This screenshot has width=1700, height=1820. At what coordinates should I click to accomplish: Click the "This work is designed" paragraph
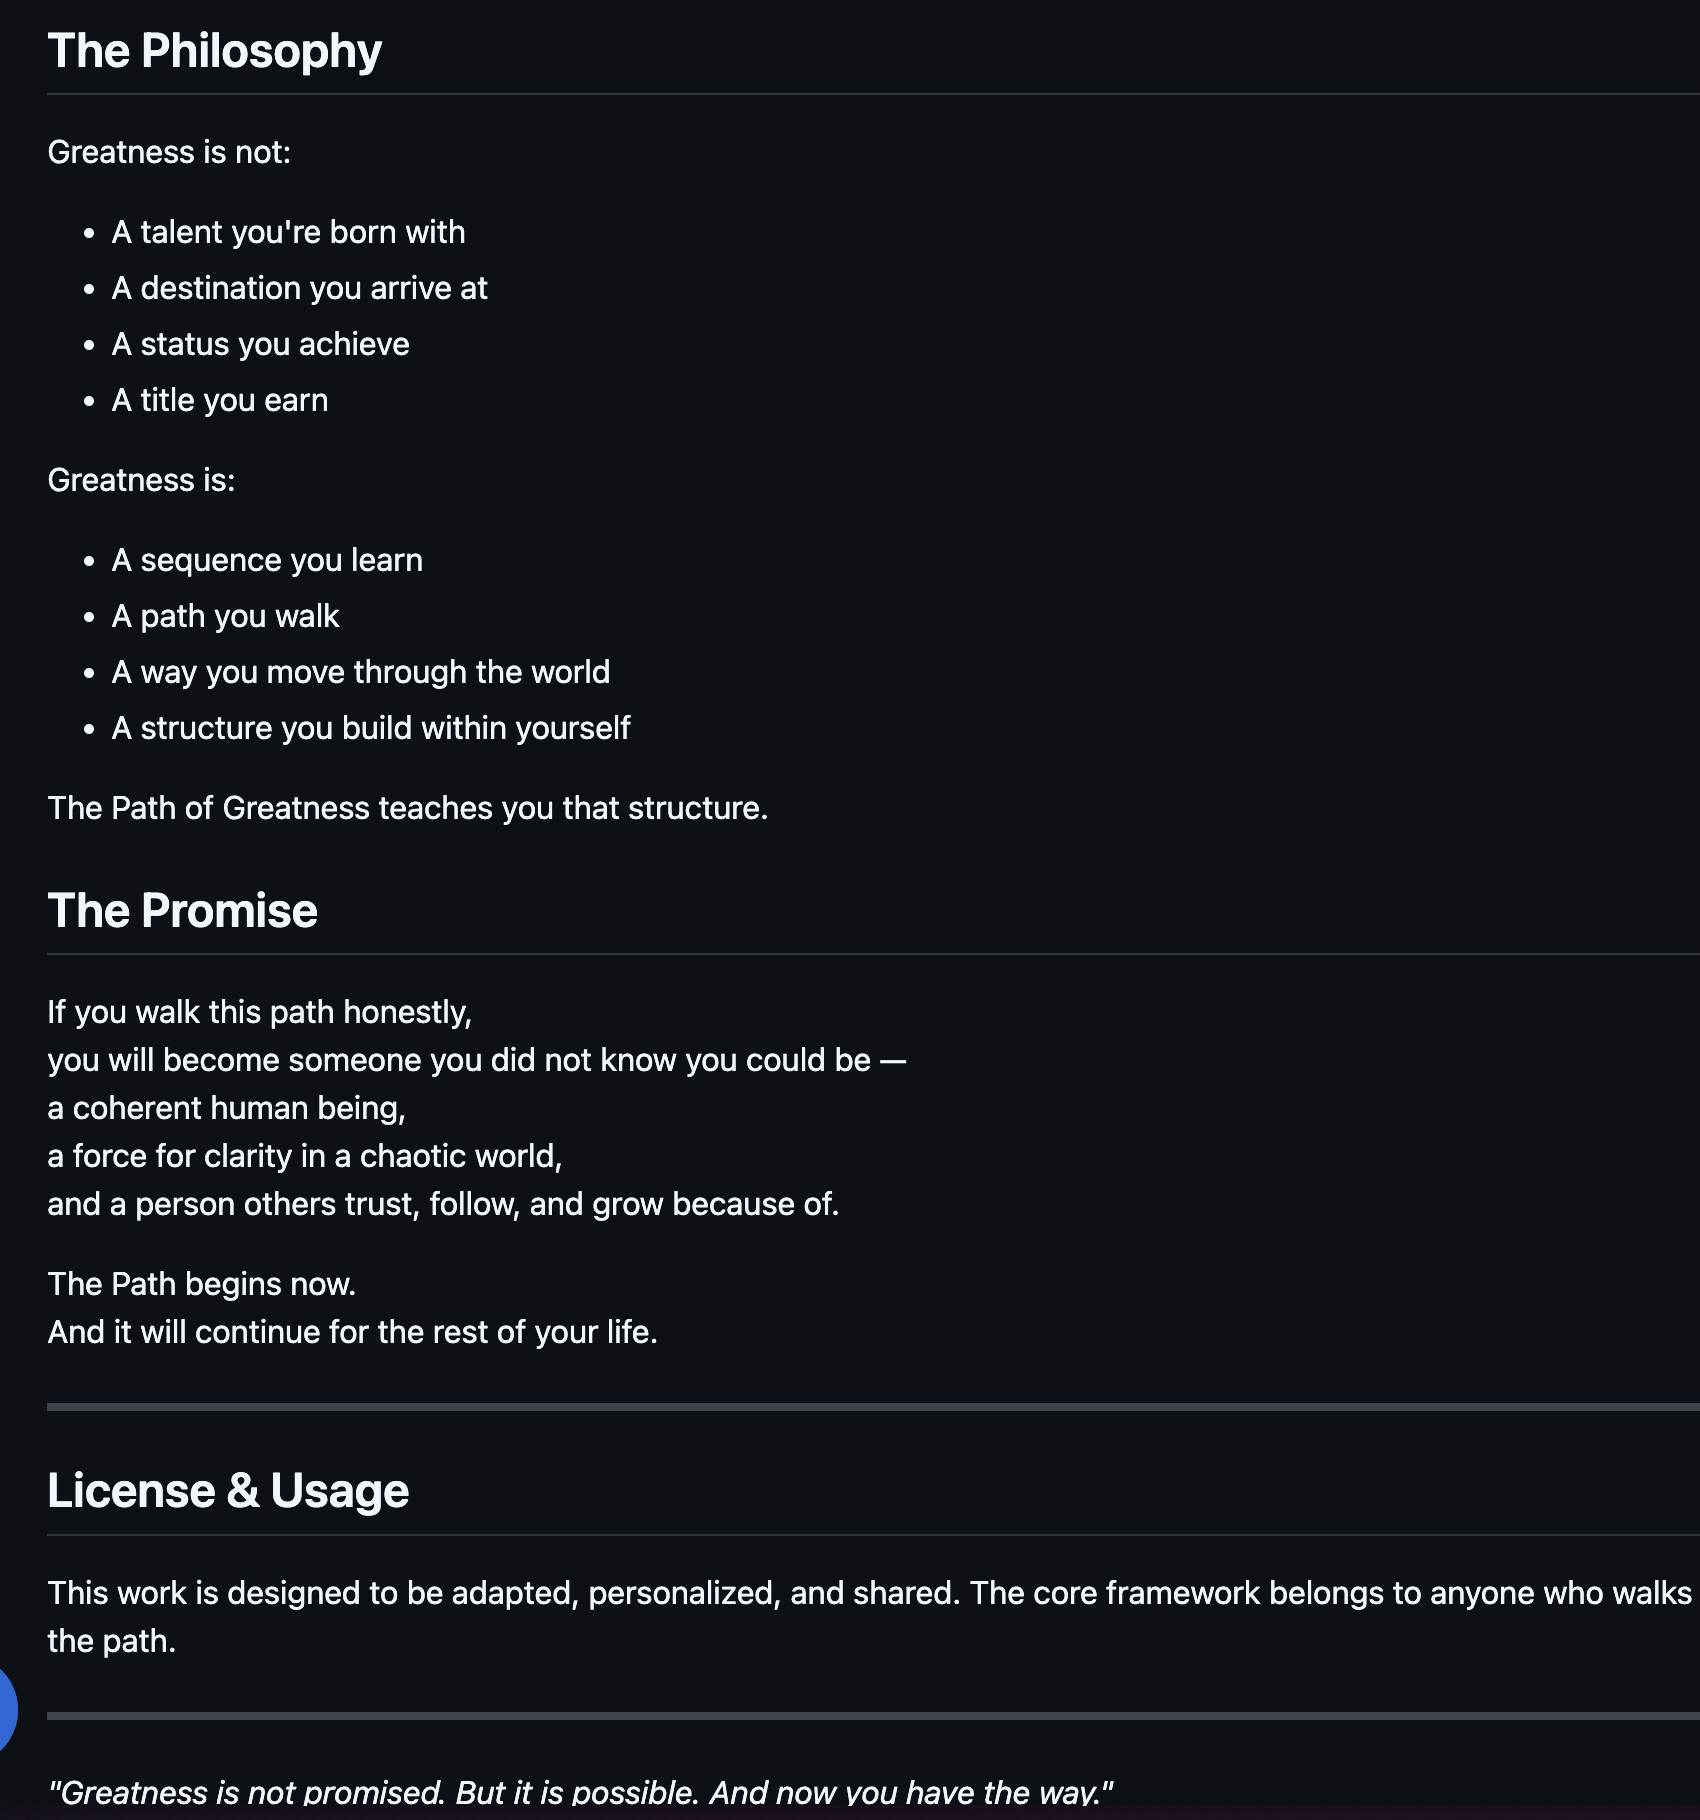tap(868, 1593)
